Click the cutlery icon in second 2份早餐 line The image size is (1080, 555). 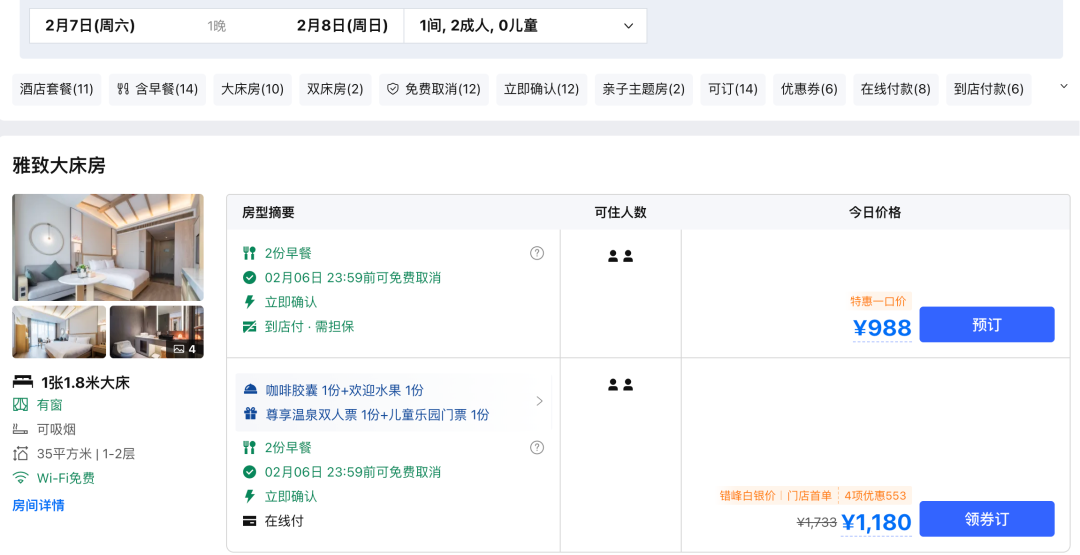pyautogui.click(x=249, y=448)
